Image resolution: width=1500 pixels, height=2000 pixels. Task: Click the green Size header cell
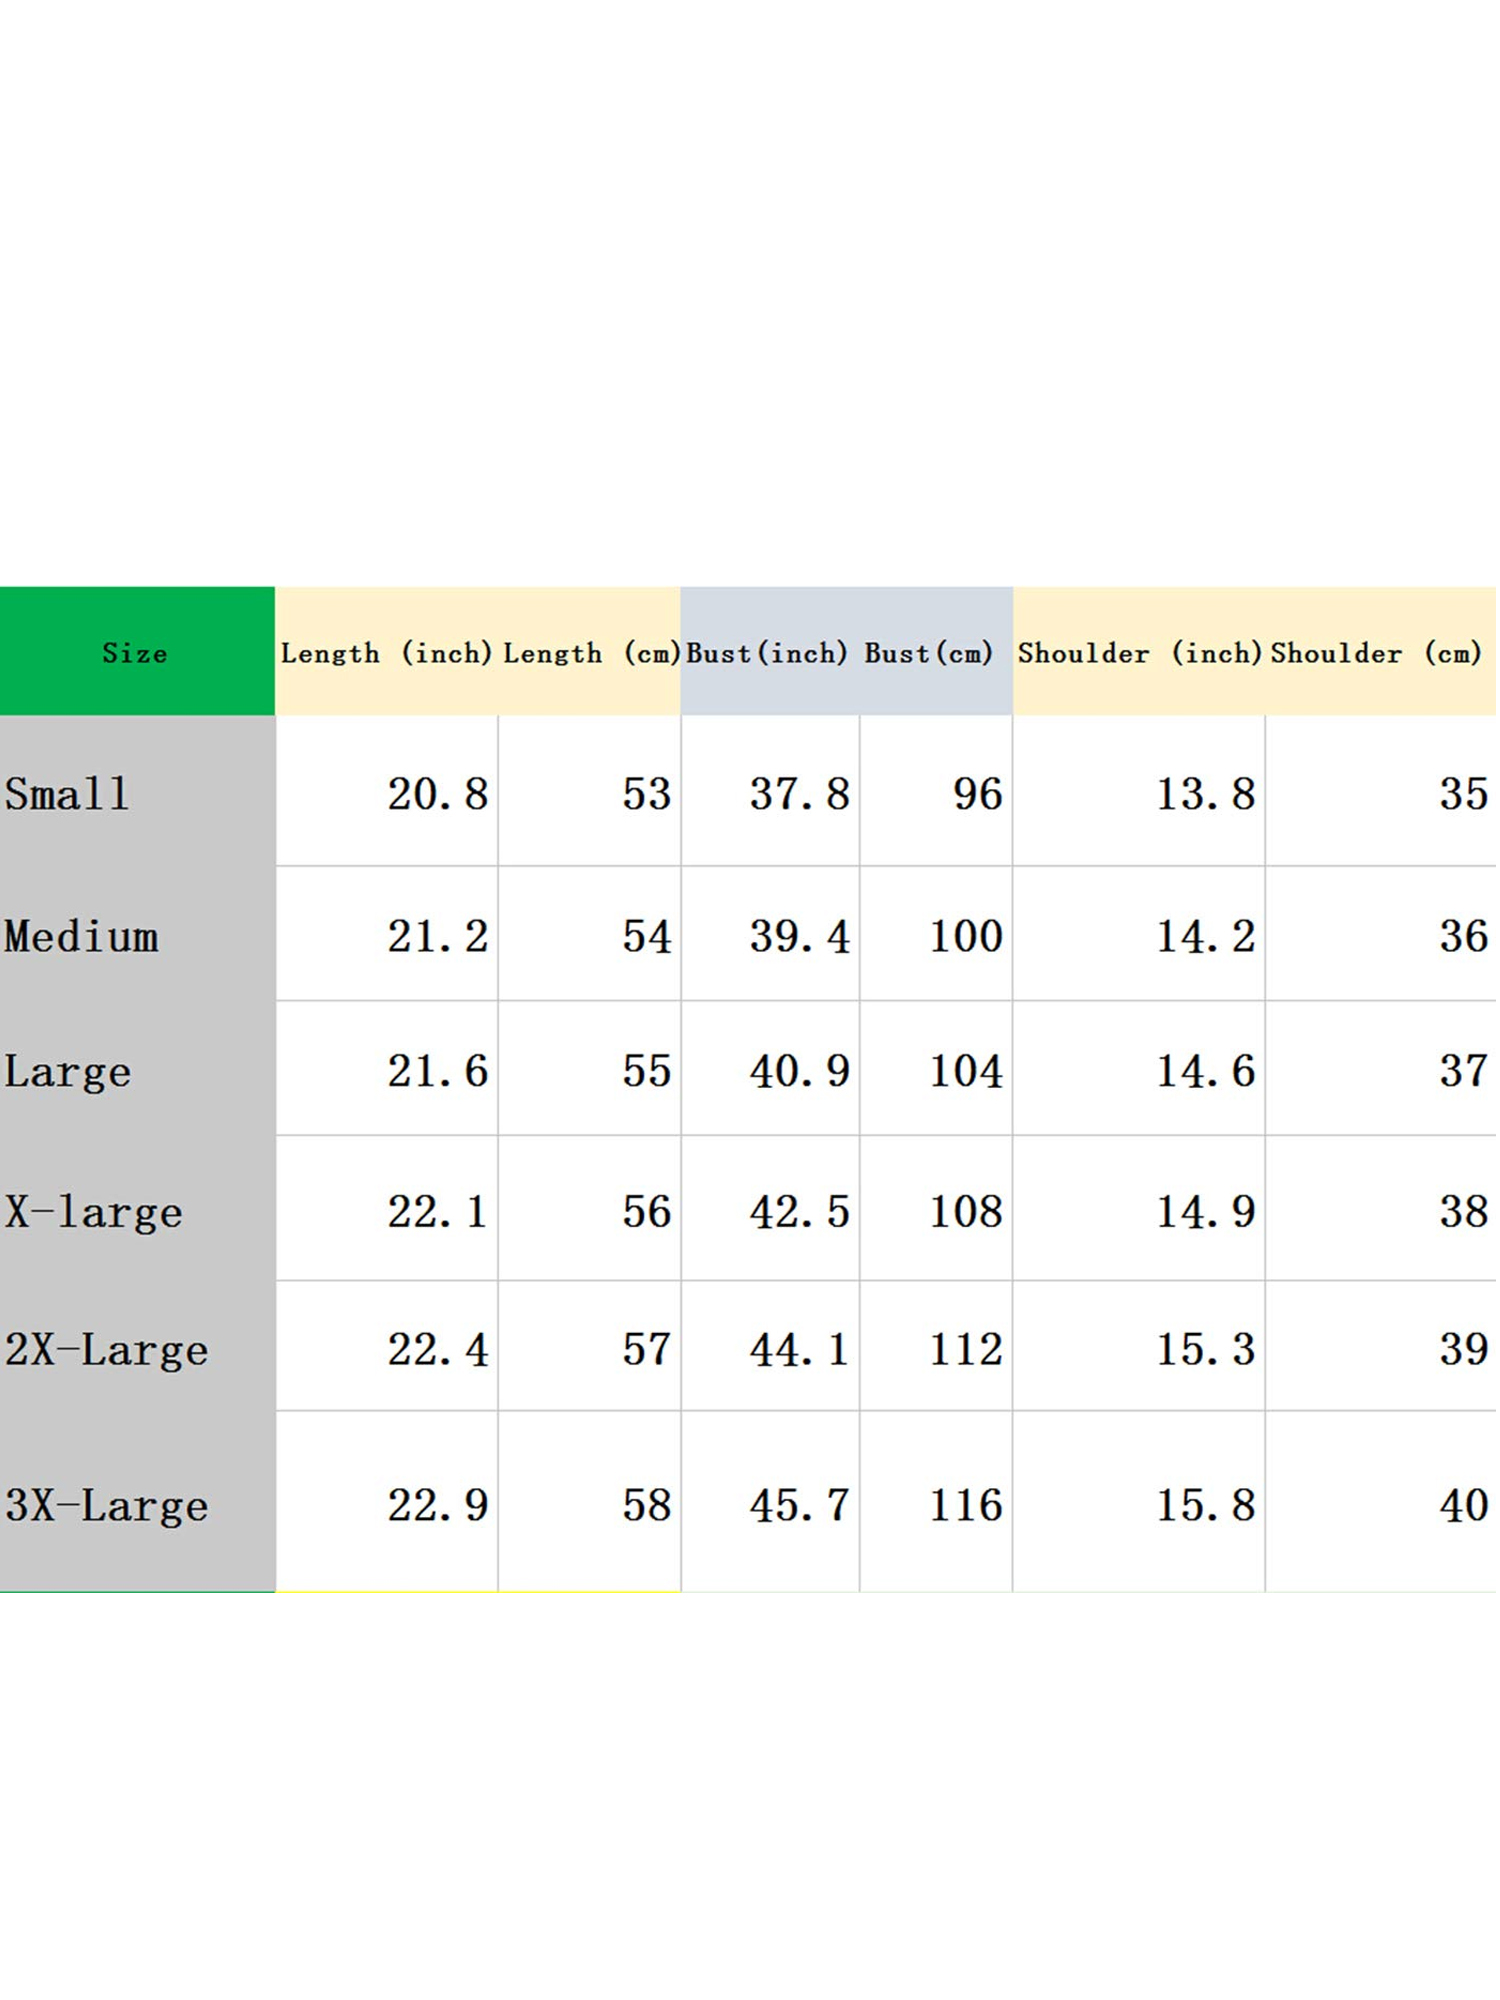[136, 652]
